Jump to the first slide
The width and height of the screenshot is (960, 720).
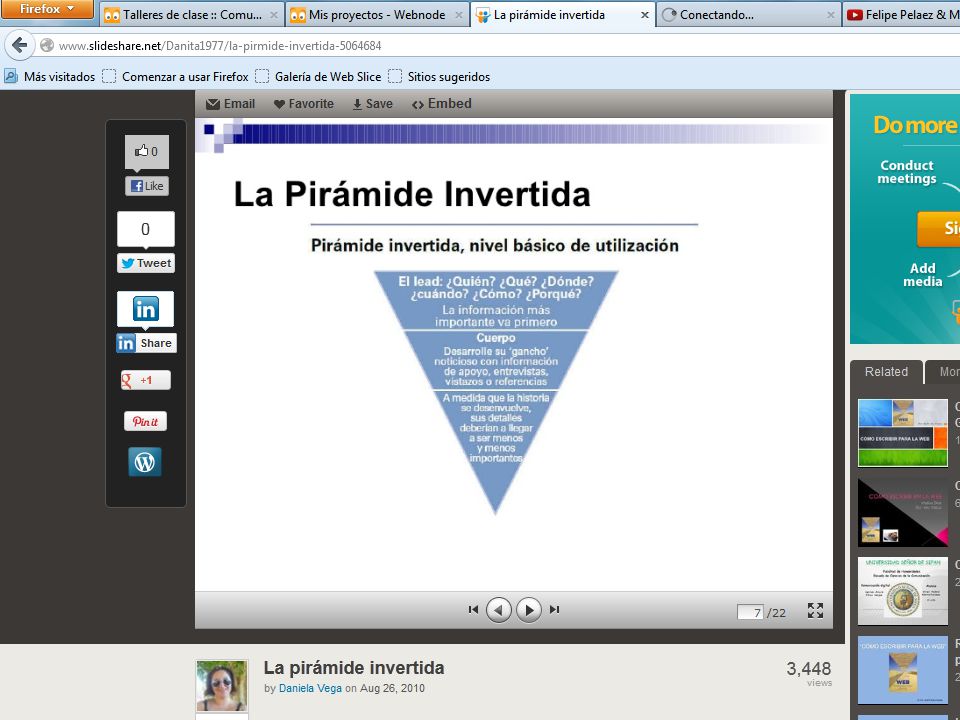click(473, 610)
